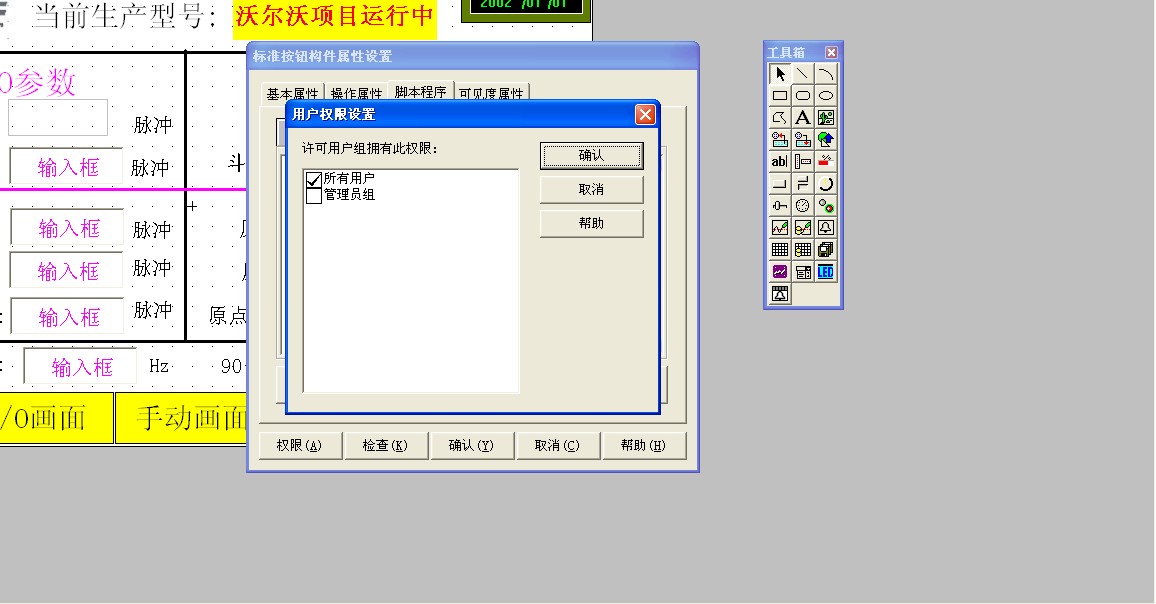This screenshot has width=1156, height=604.
Task: Select the 'ab|' input box tool
Action: (x=780, y=162)
